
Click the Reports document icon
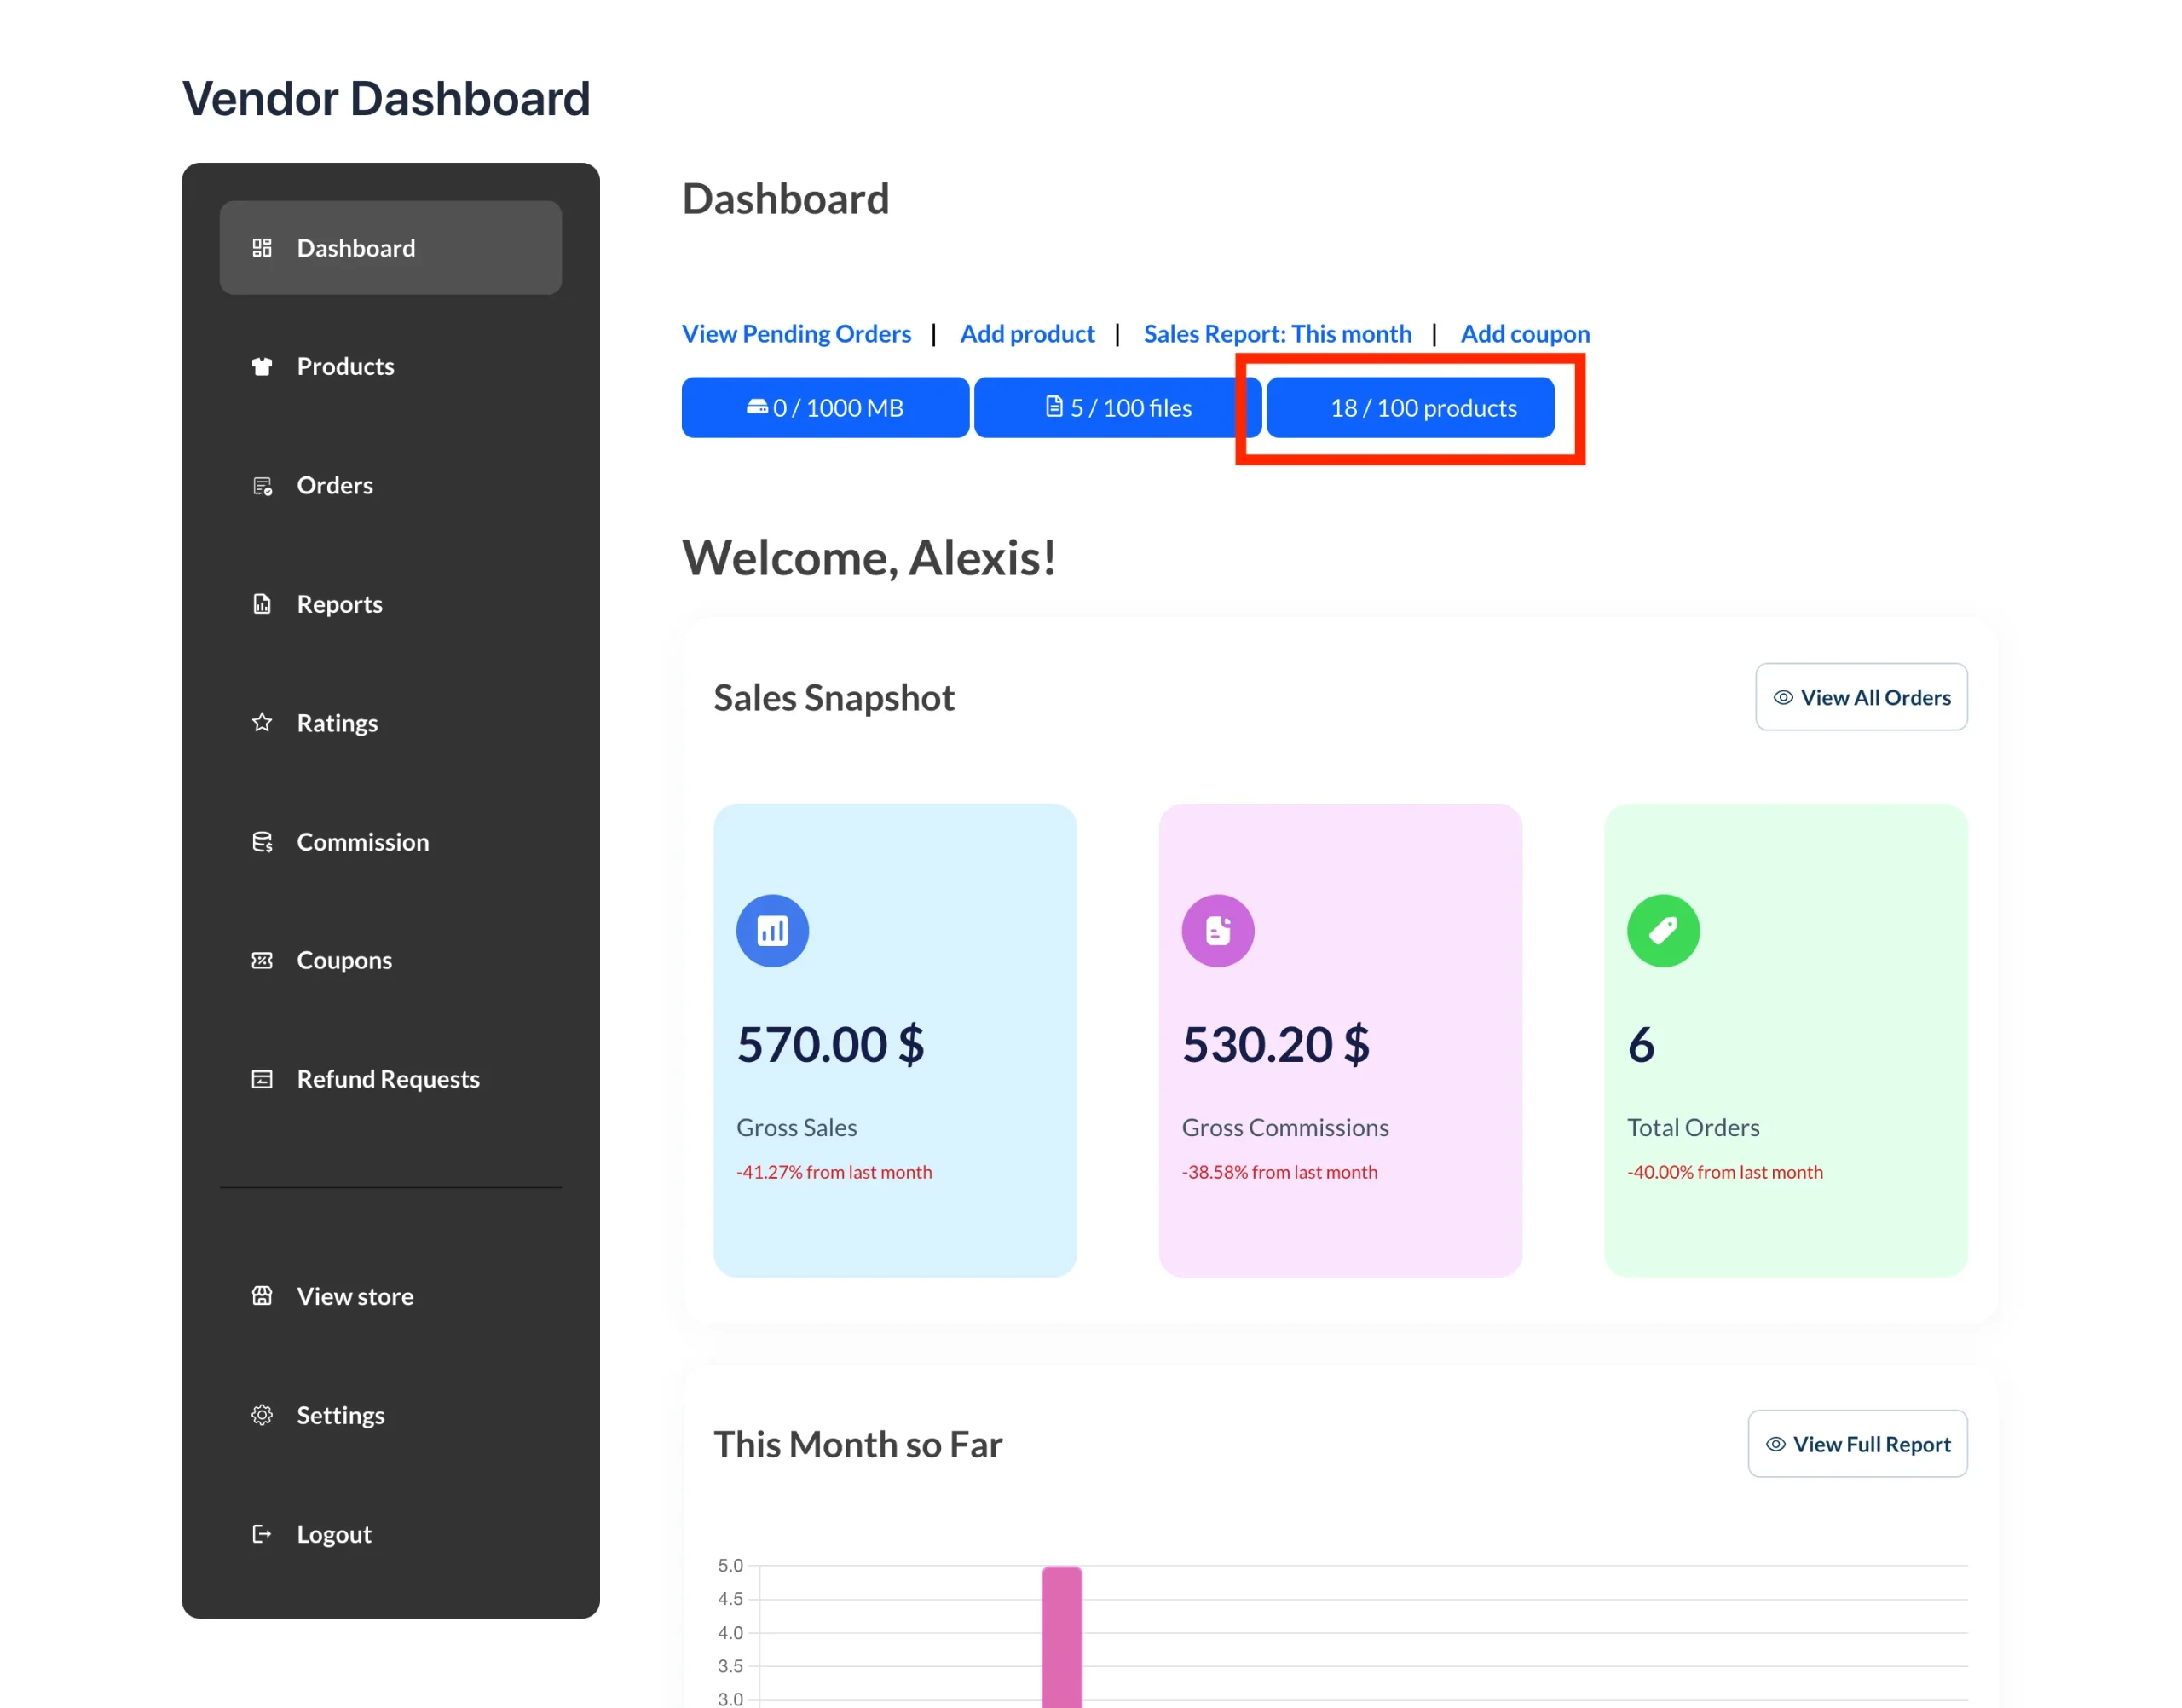262,604
